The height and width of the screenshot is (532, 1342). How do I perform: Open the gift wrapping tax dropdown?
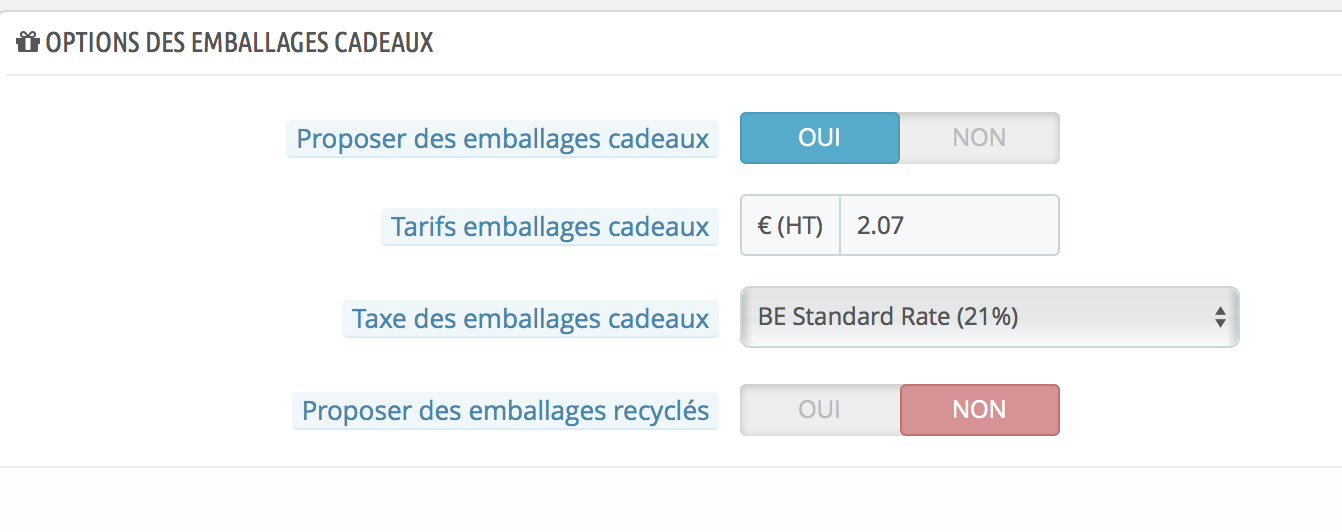pos(989,317)
